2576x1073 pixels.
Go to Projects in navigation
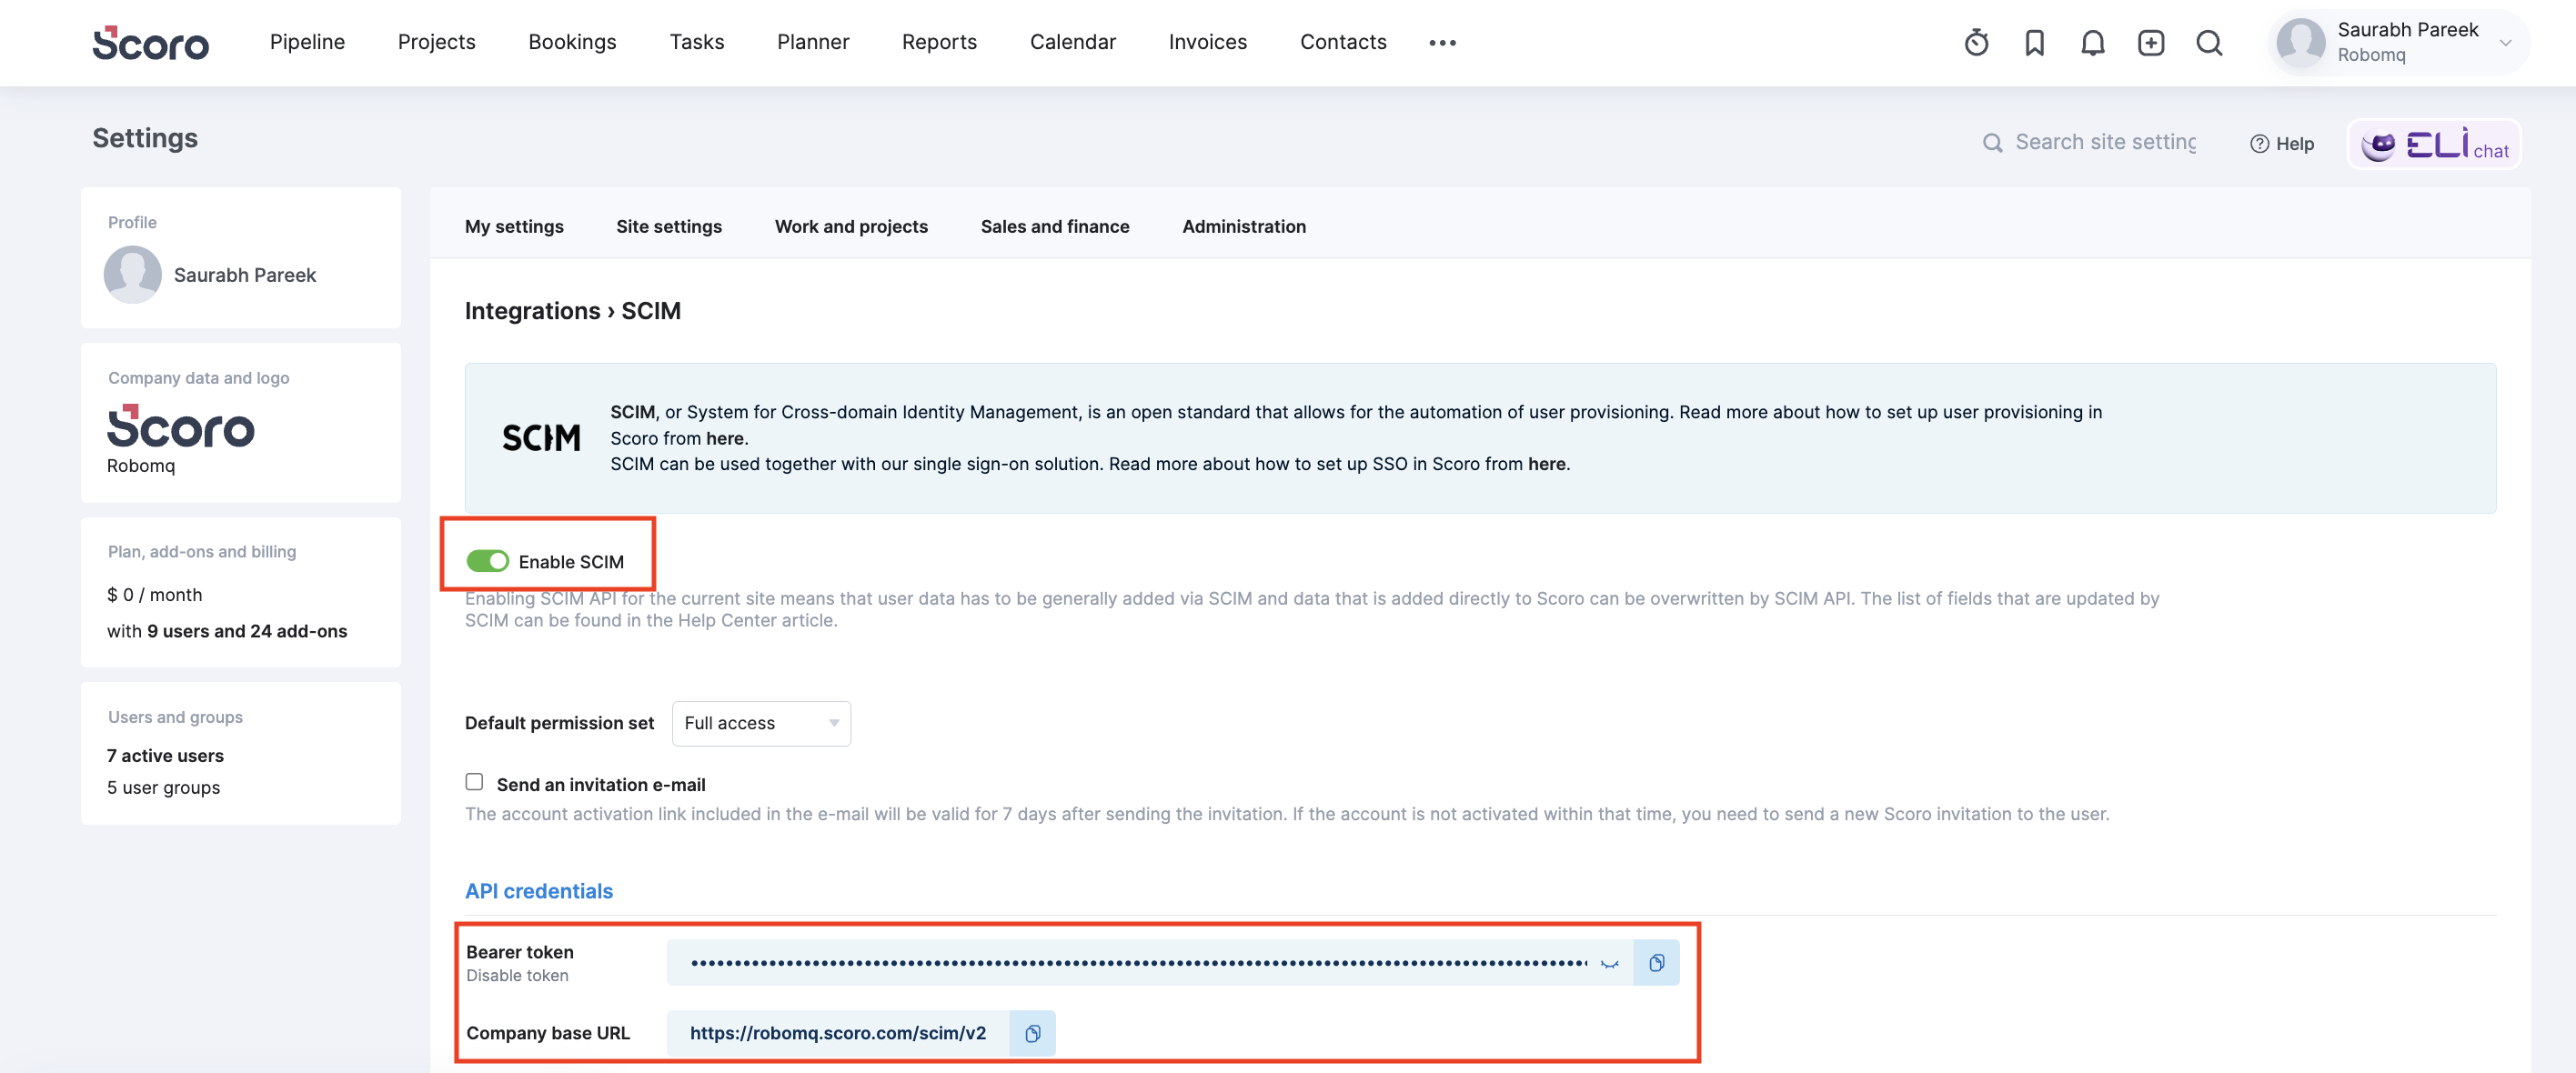[x=436, y=42]
